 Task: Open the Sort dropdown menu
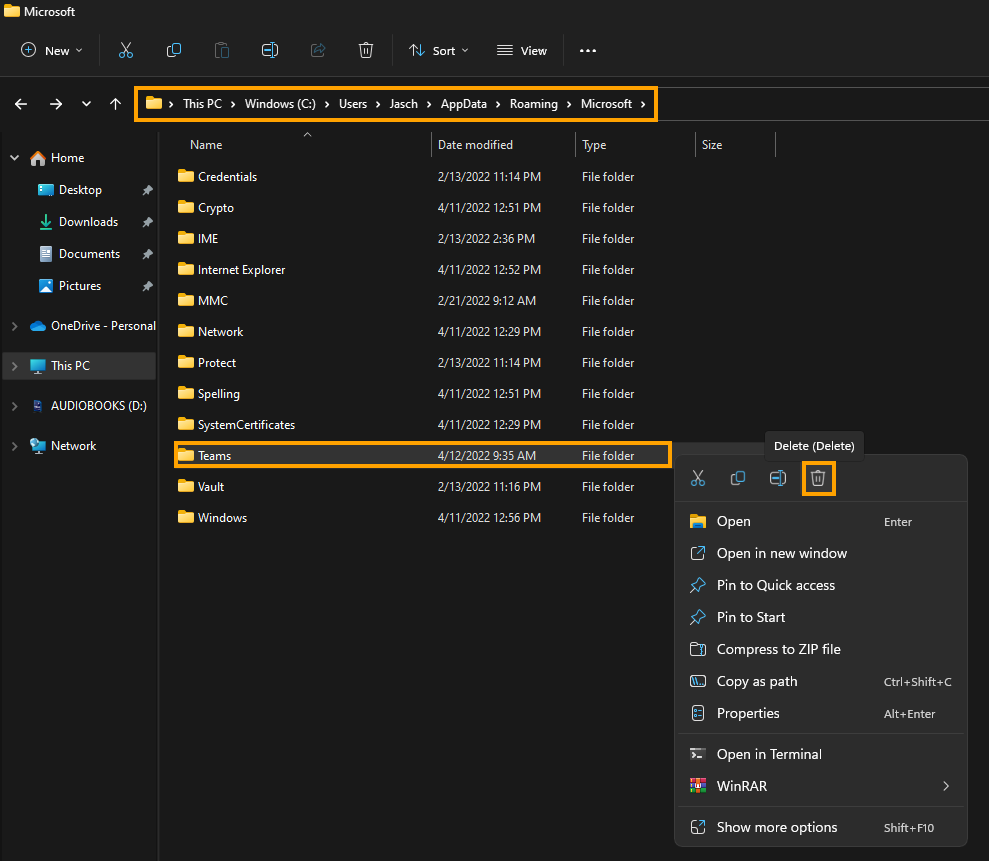coord(438,50)
